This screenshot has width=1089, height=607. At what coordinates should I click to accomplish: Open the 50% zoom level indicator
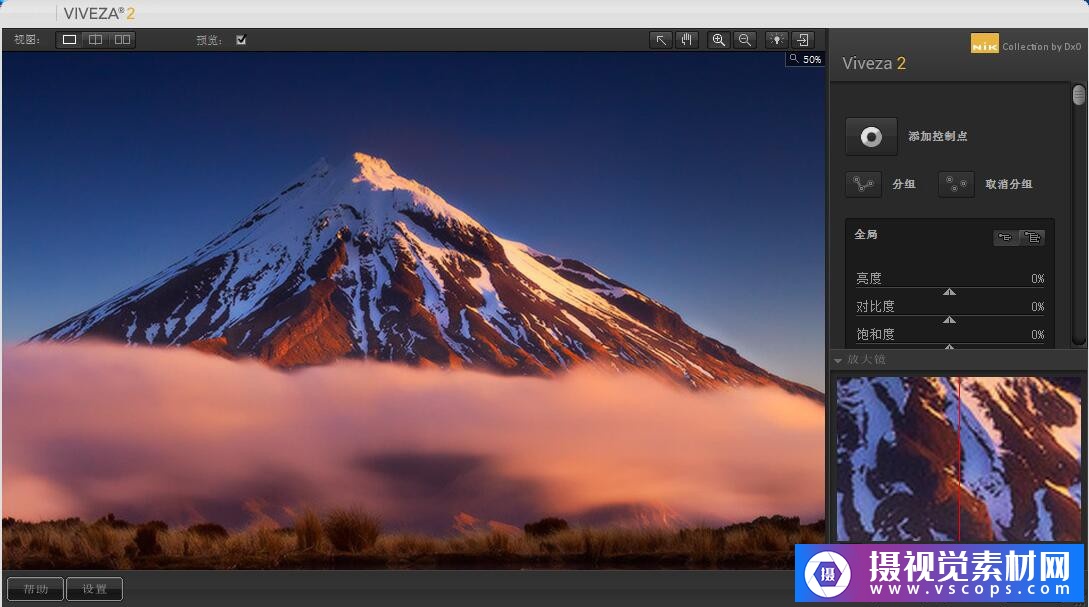point(805,59)
